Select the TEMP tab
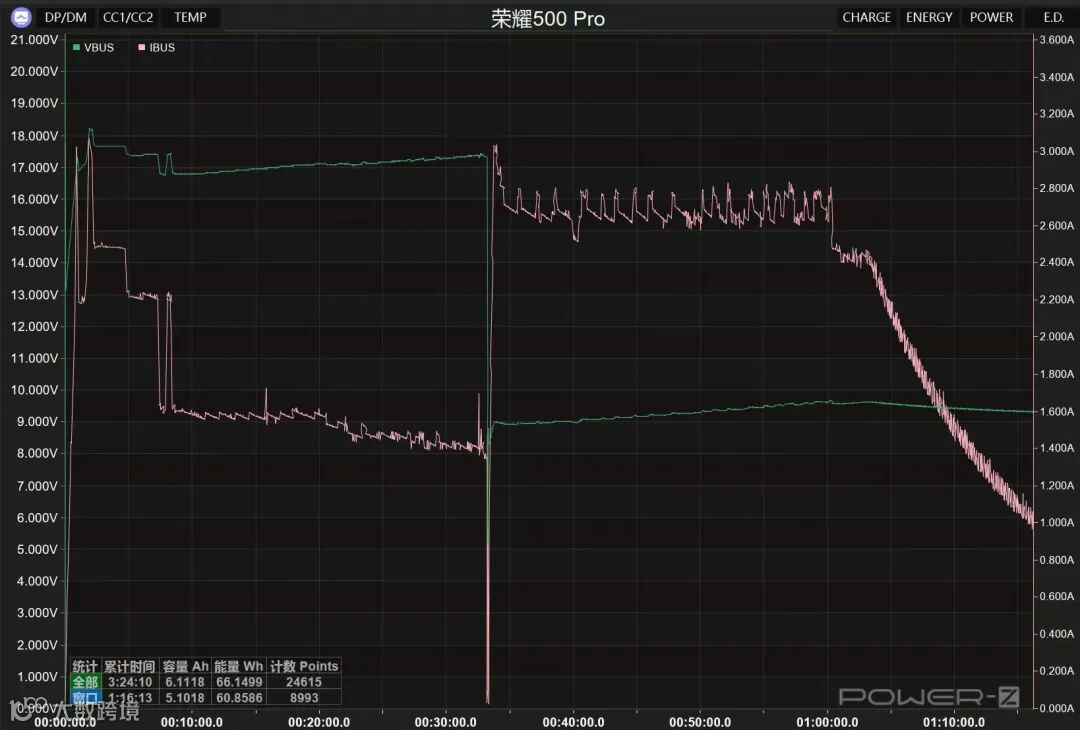The width and height of the screenshot is (1080, 730). point(190,17)
